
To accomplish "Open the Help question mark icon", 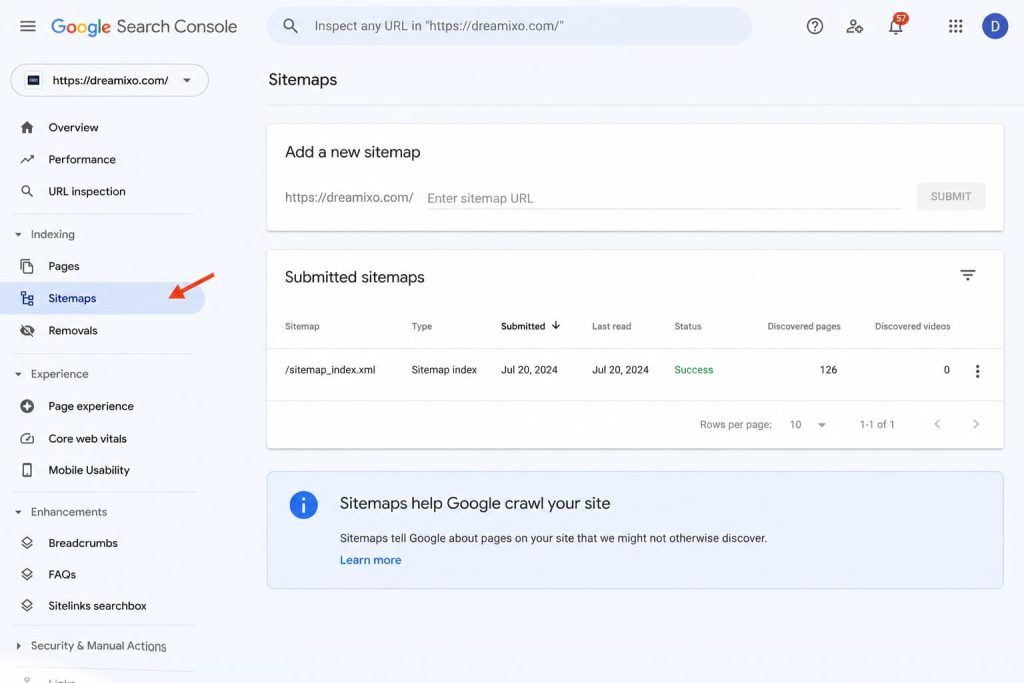I will [814, 26].
